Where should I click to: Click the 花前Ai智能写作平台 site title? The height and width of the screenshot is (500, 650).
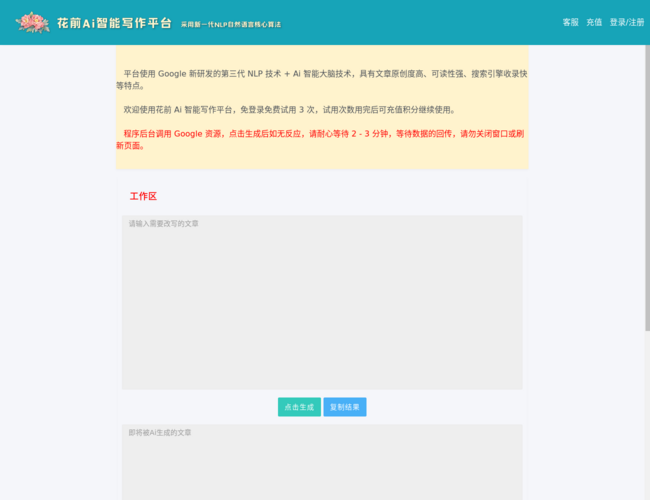[114, 23]
